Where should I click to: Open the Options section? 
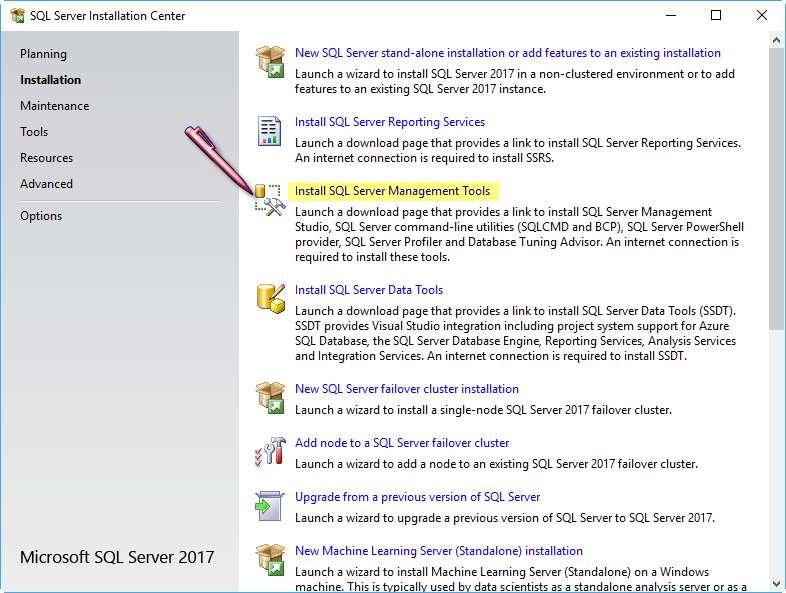41,216
